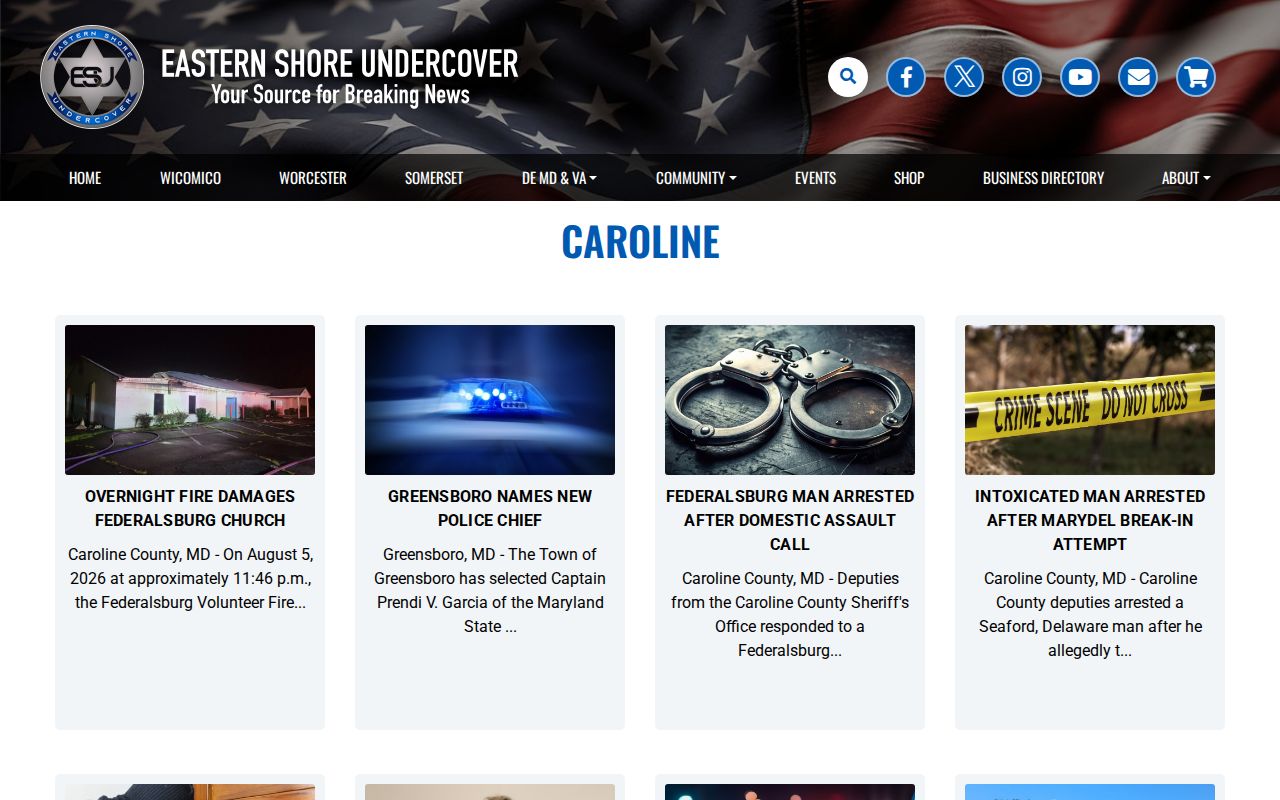Navigate to Events page
The width and height of the screenshot is (1280, 800).
click(815, 178)
